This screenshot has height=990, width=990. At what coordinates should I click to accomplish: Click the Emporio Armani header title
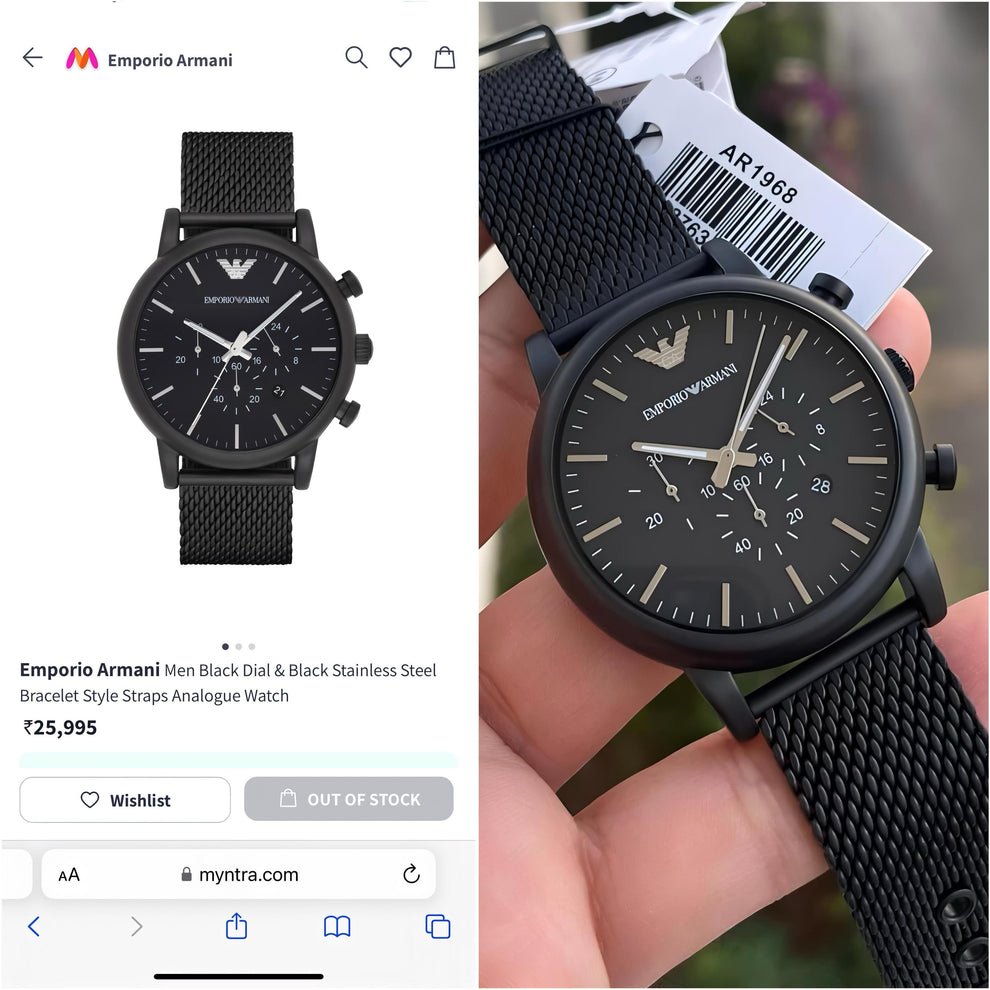(x=170, y=61)
